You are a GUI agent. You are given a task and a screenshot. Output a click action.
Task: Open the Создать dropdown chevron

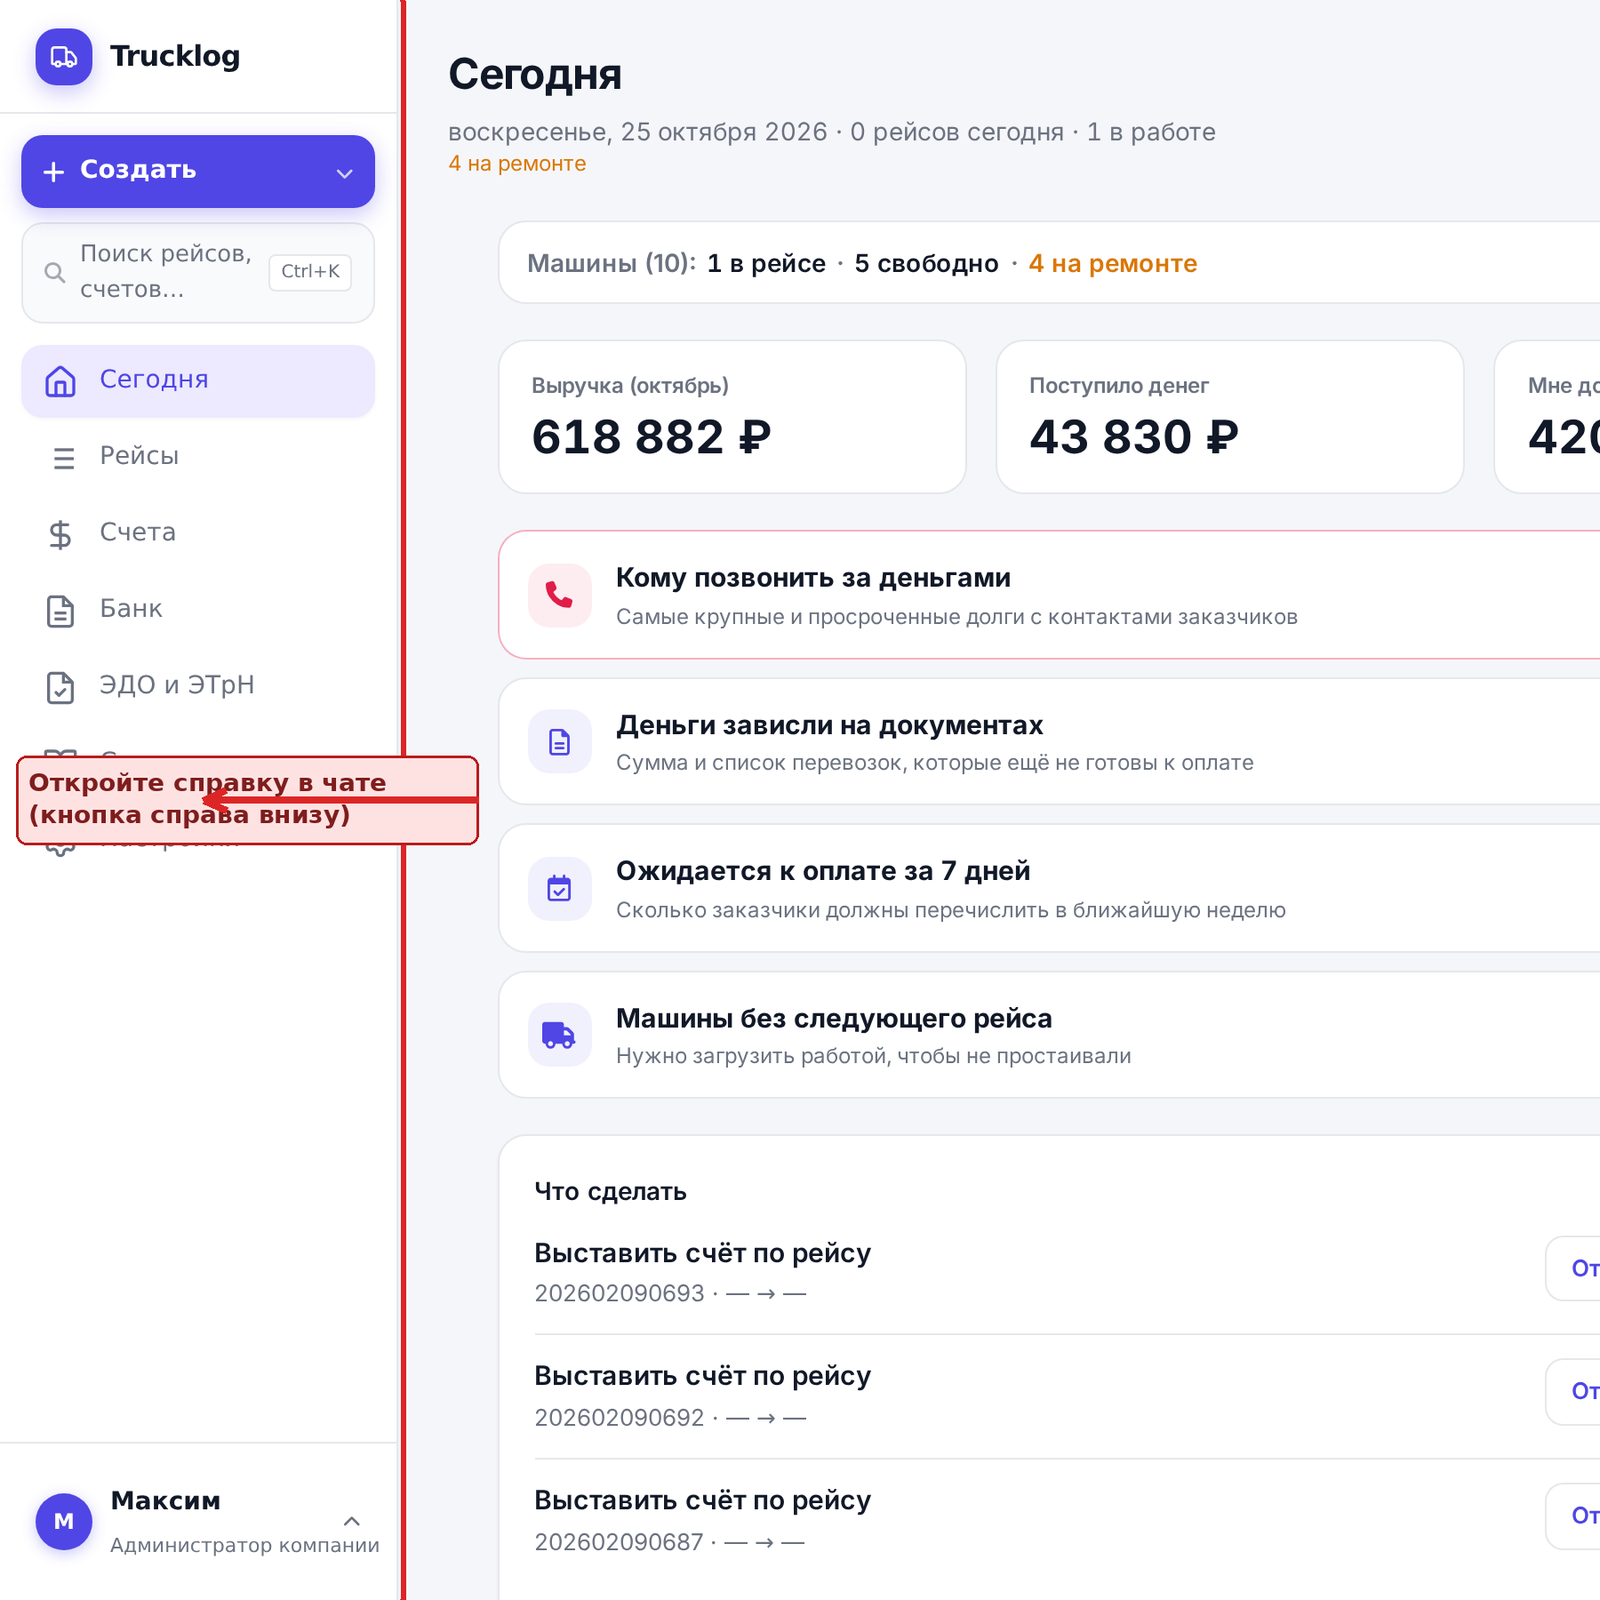point(344,173)
